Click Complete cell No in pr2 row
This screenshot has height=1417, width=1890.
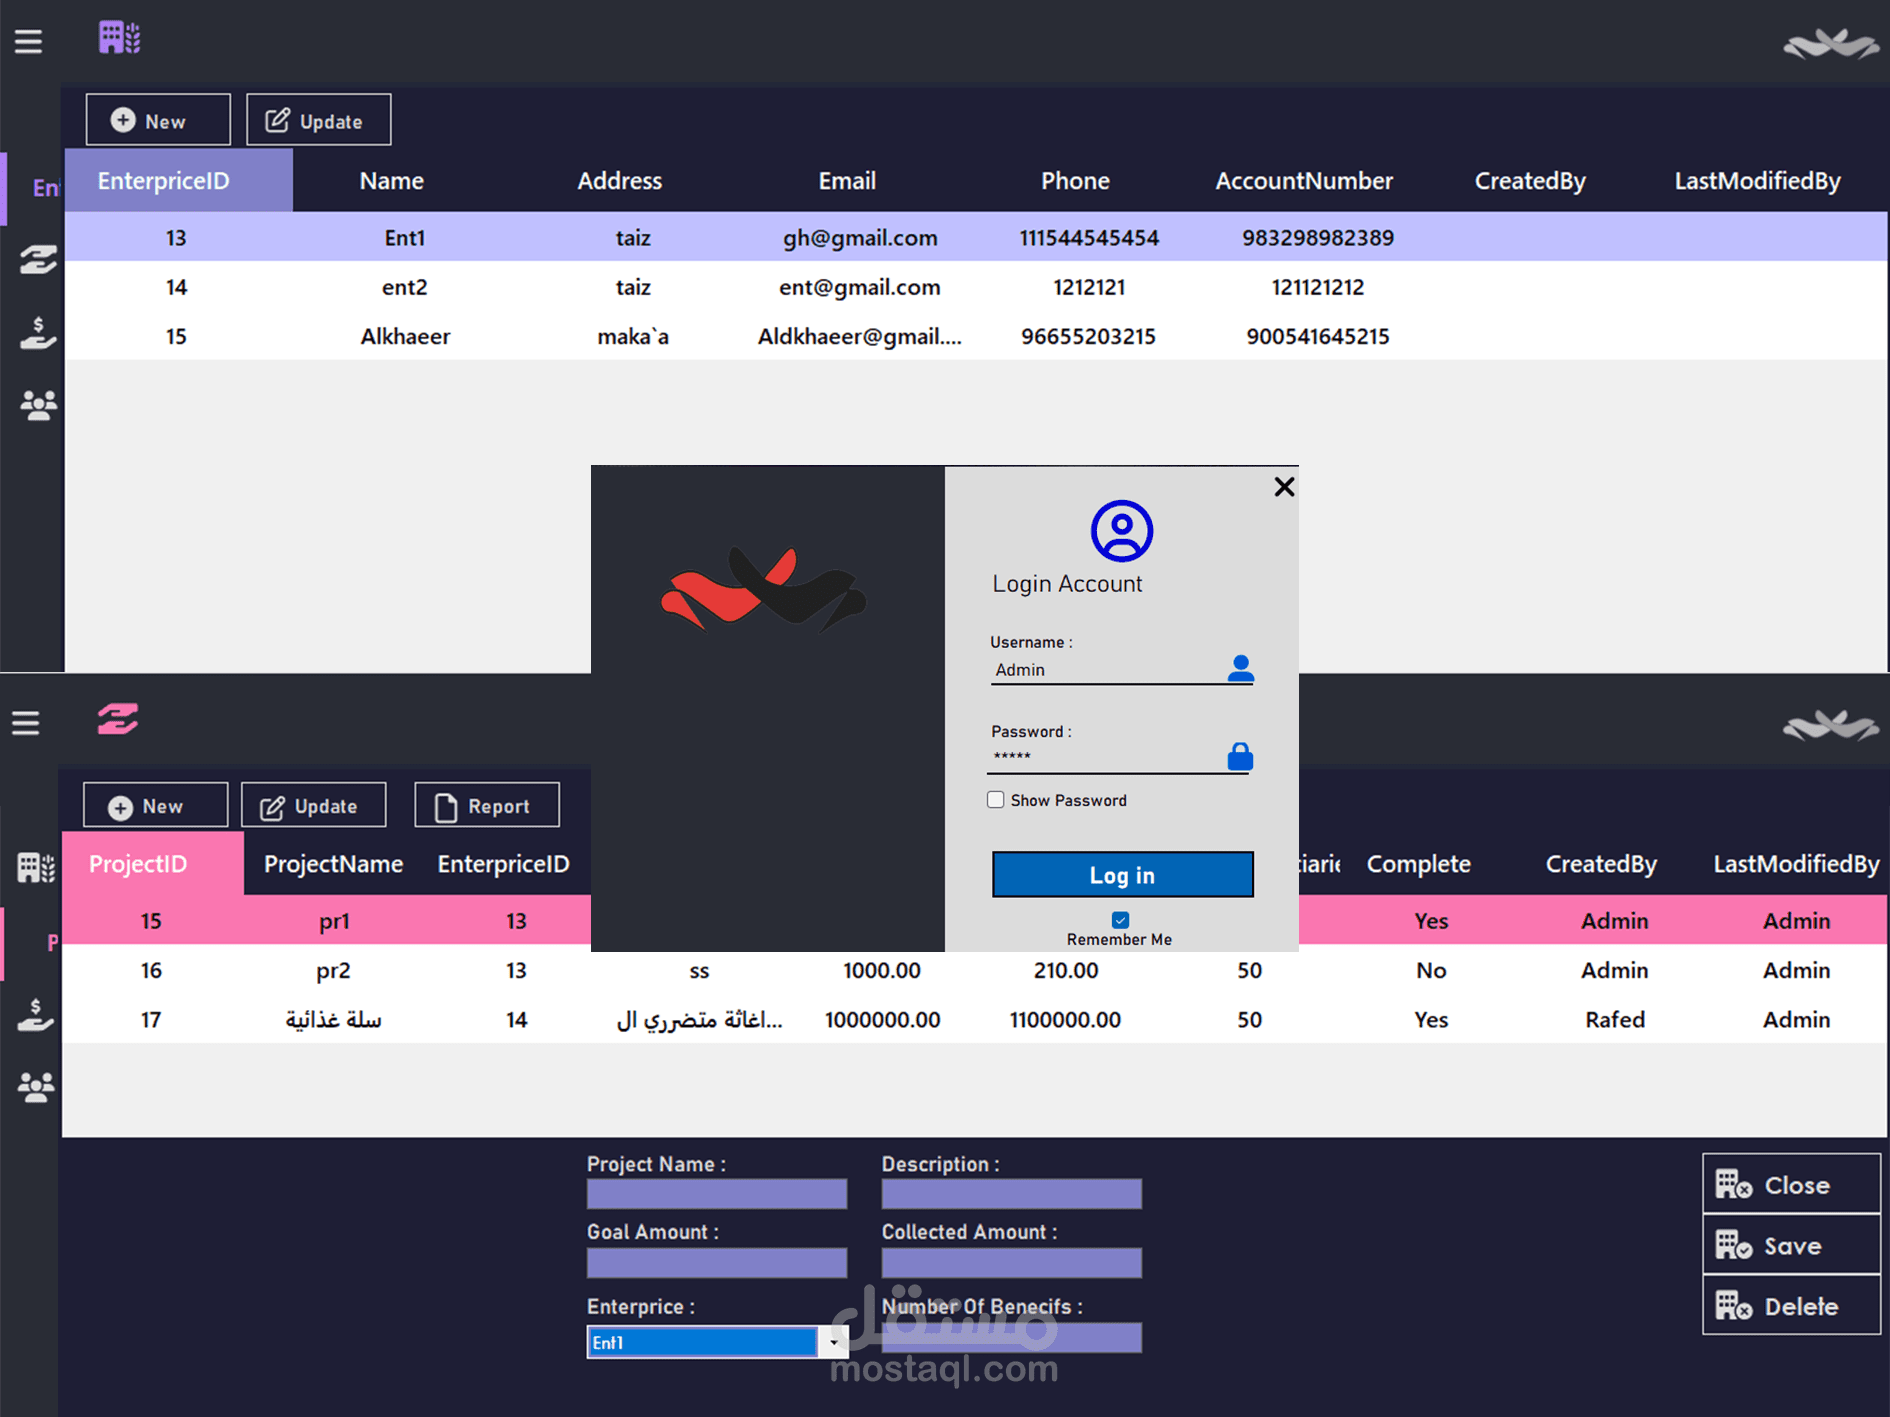(x=1431, y=970)
